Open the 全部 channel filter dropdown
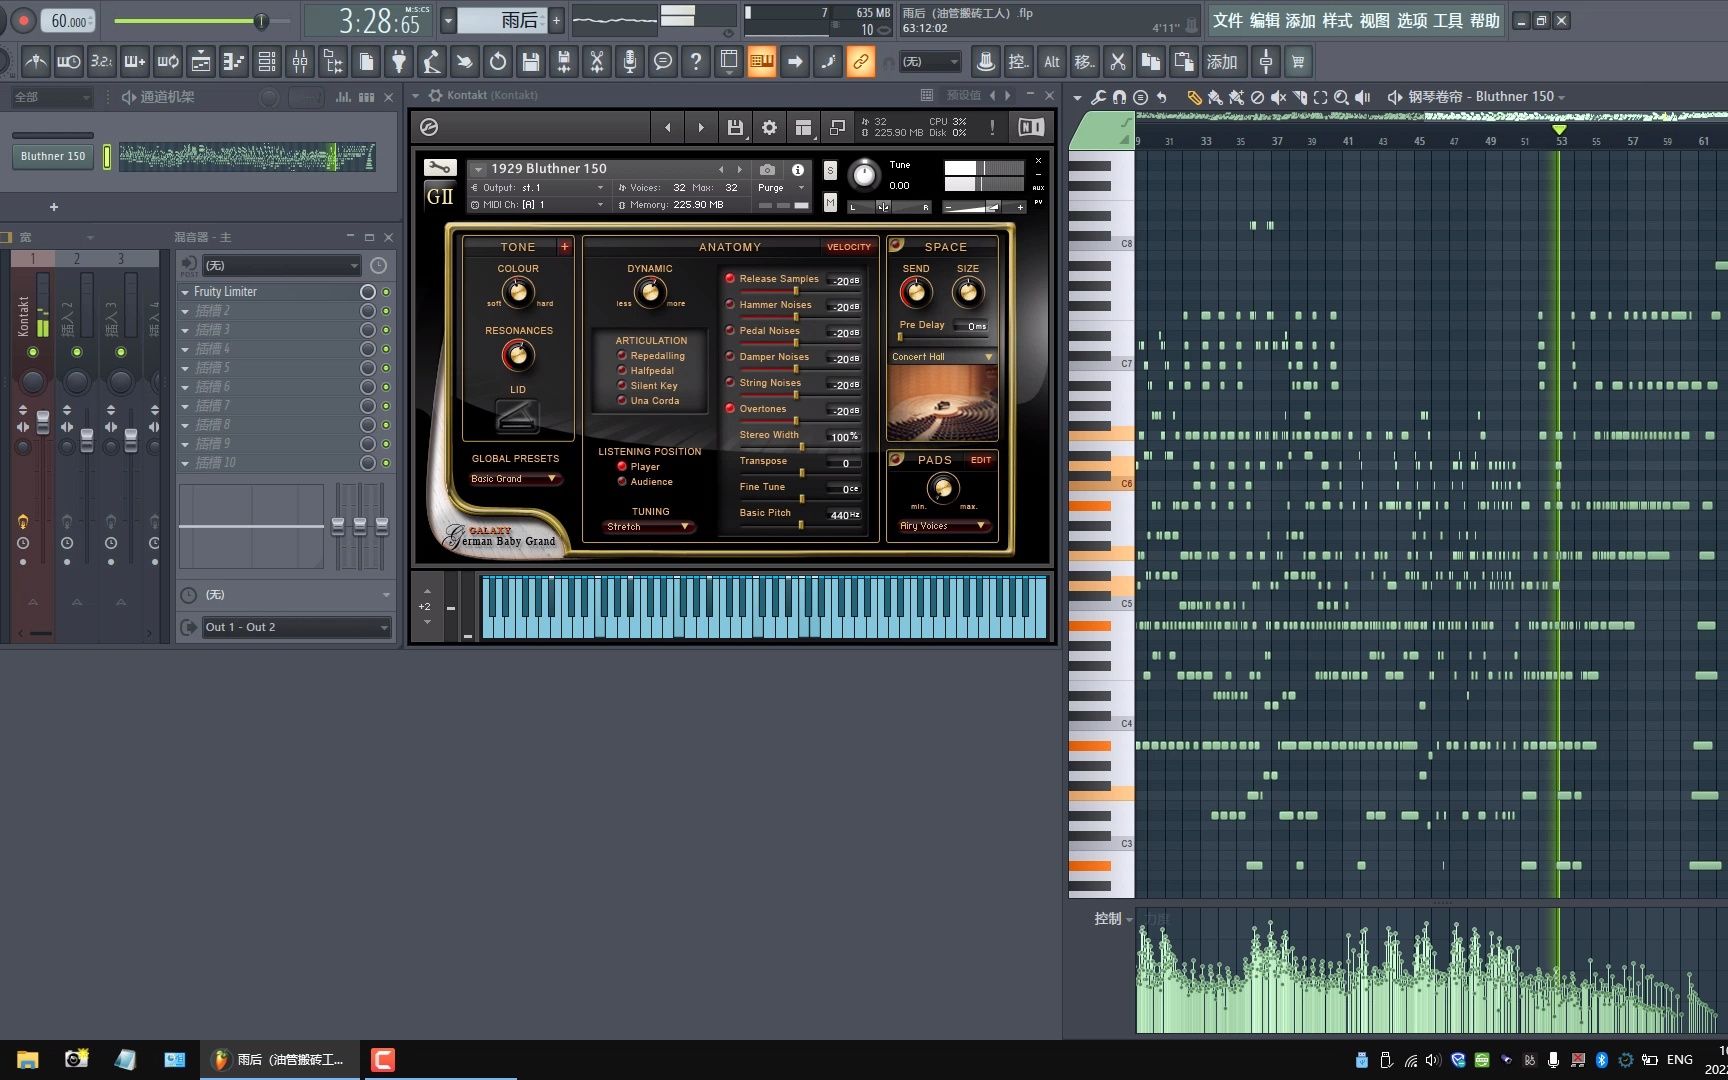Image resolution: width=1728 pixels, height=1080 pixels. pyautogui.click(x=52, y=97)
